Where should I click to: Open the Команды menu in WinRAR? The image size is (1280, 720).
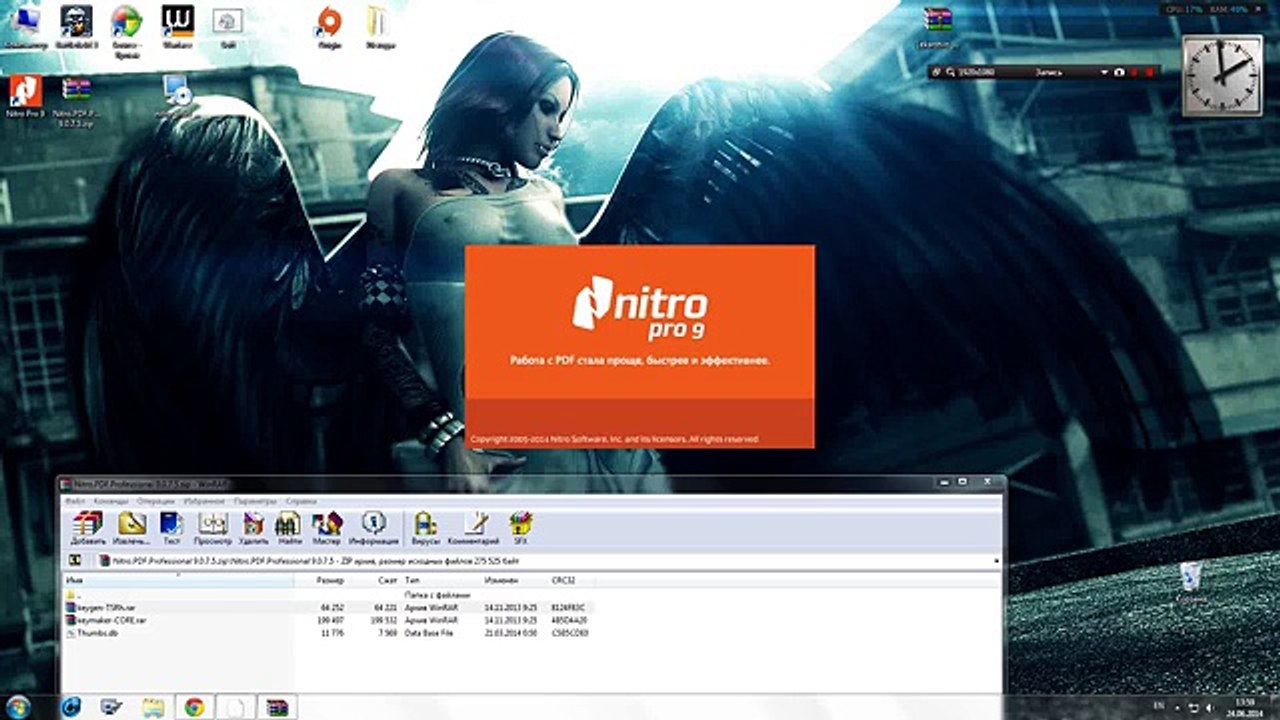pyautogui.click(x=111, y=500)
